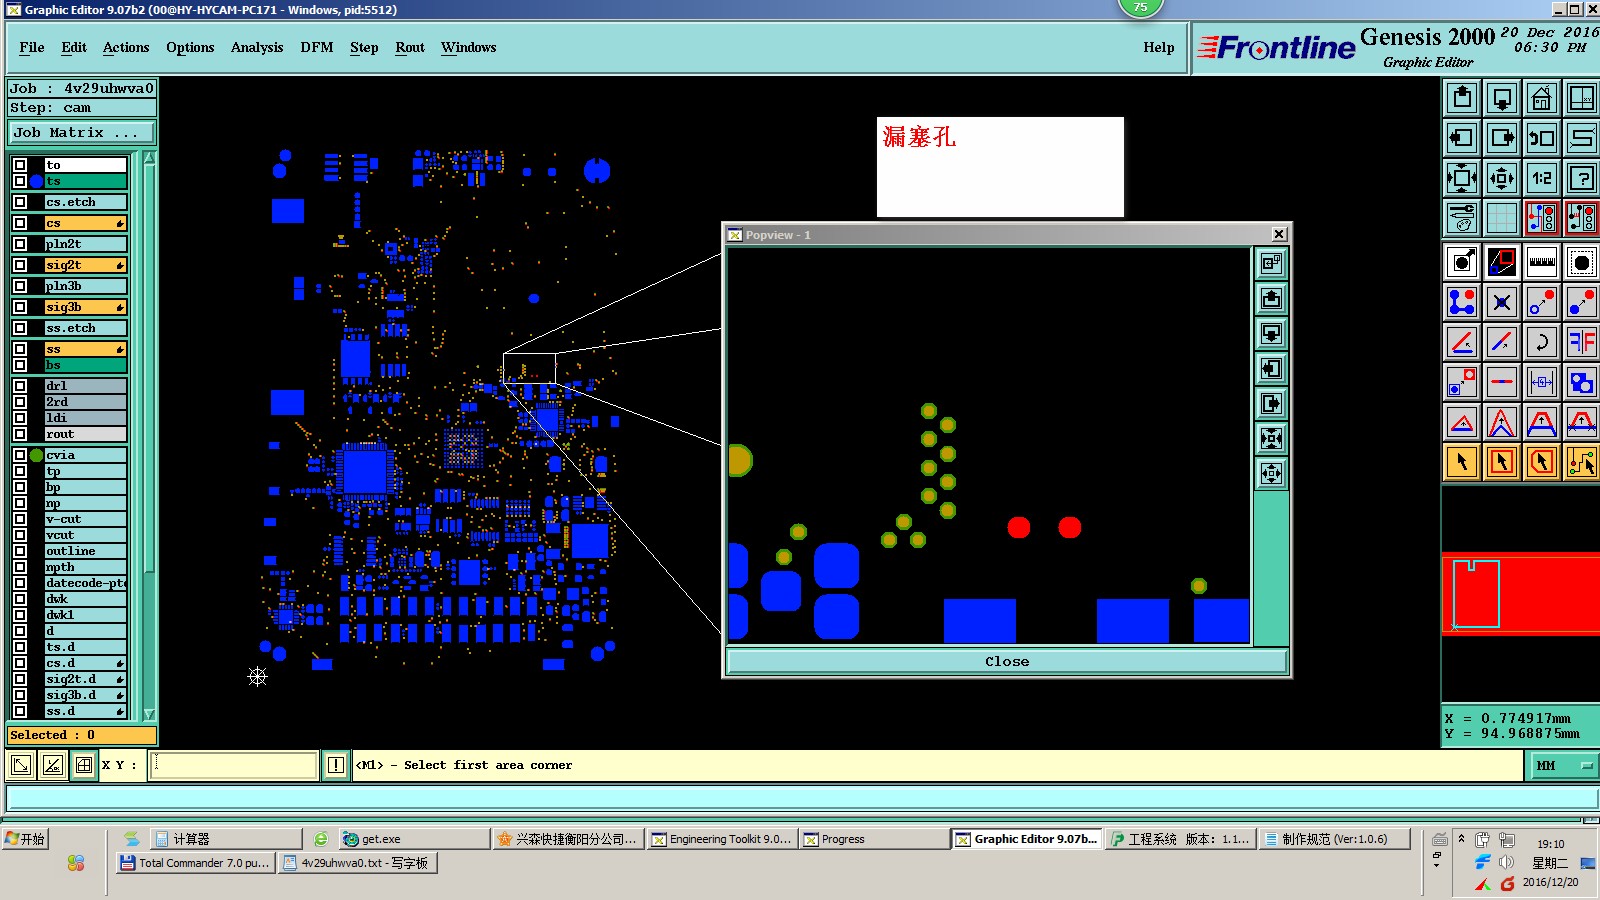Image resolution: width=1600 pixels, height=900 pixels.
Task: Open the Help menu
Action: [1159, 47]
